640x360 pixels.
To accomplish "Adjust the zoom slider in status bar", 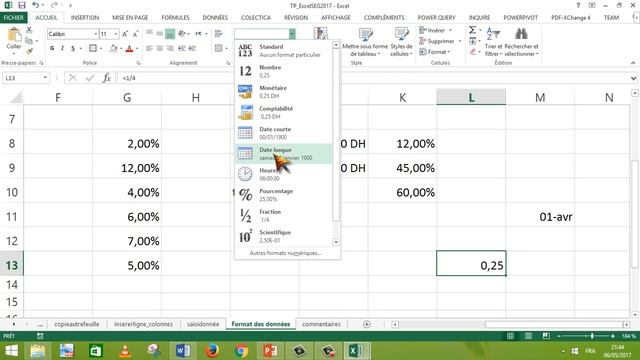I will pos(591,336).
